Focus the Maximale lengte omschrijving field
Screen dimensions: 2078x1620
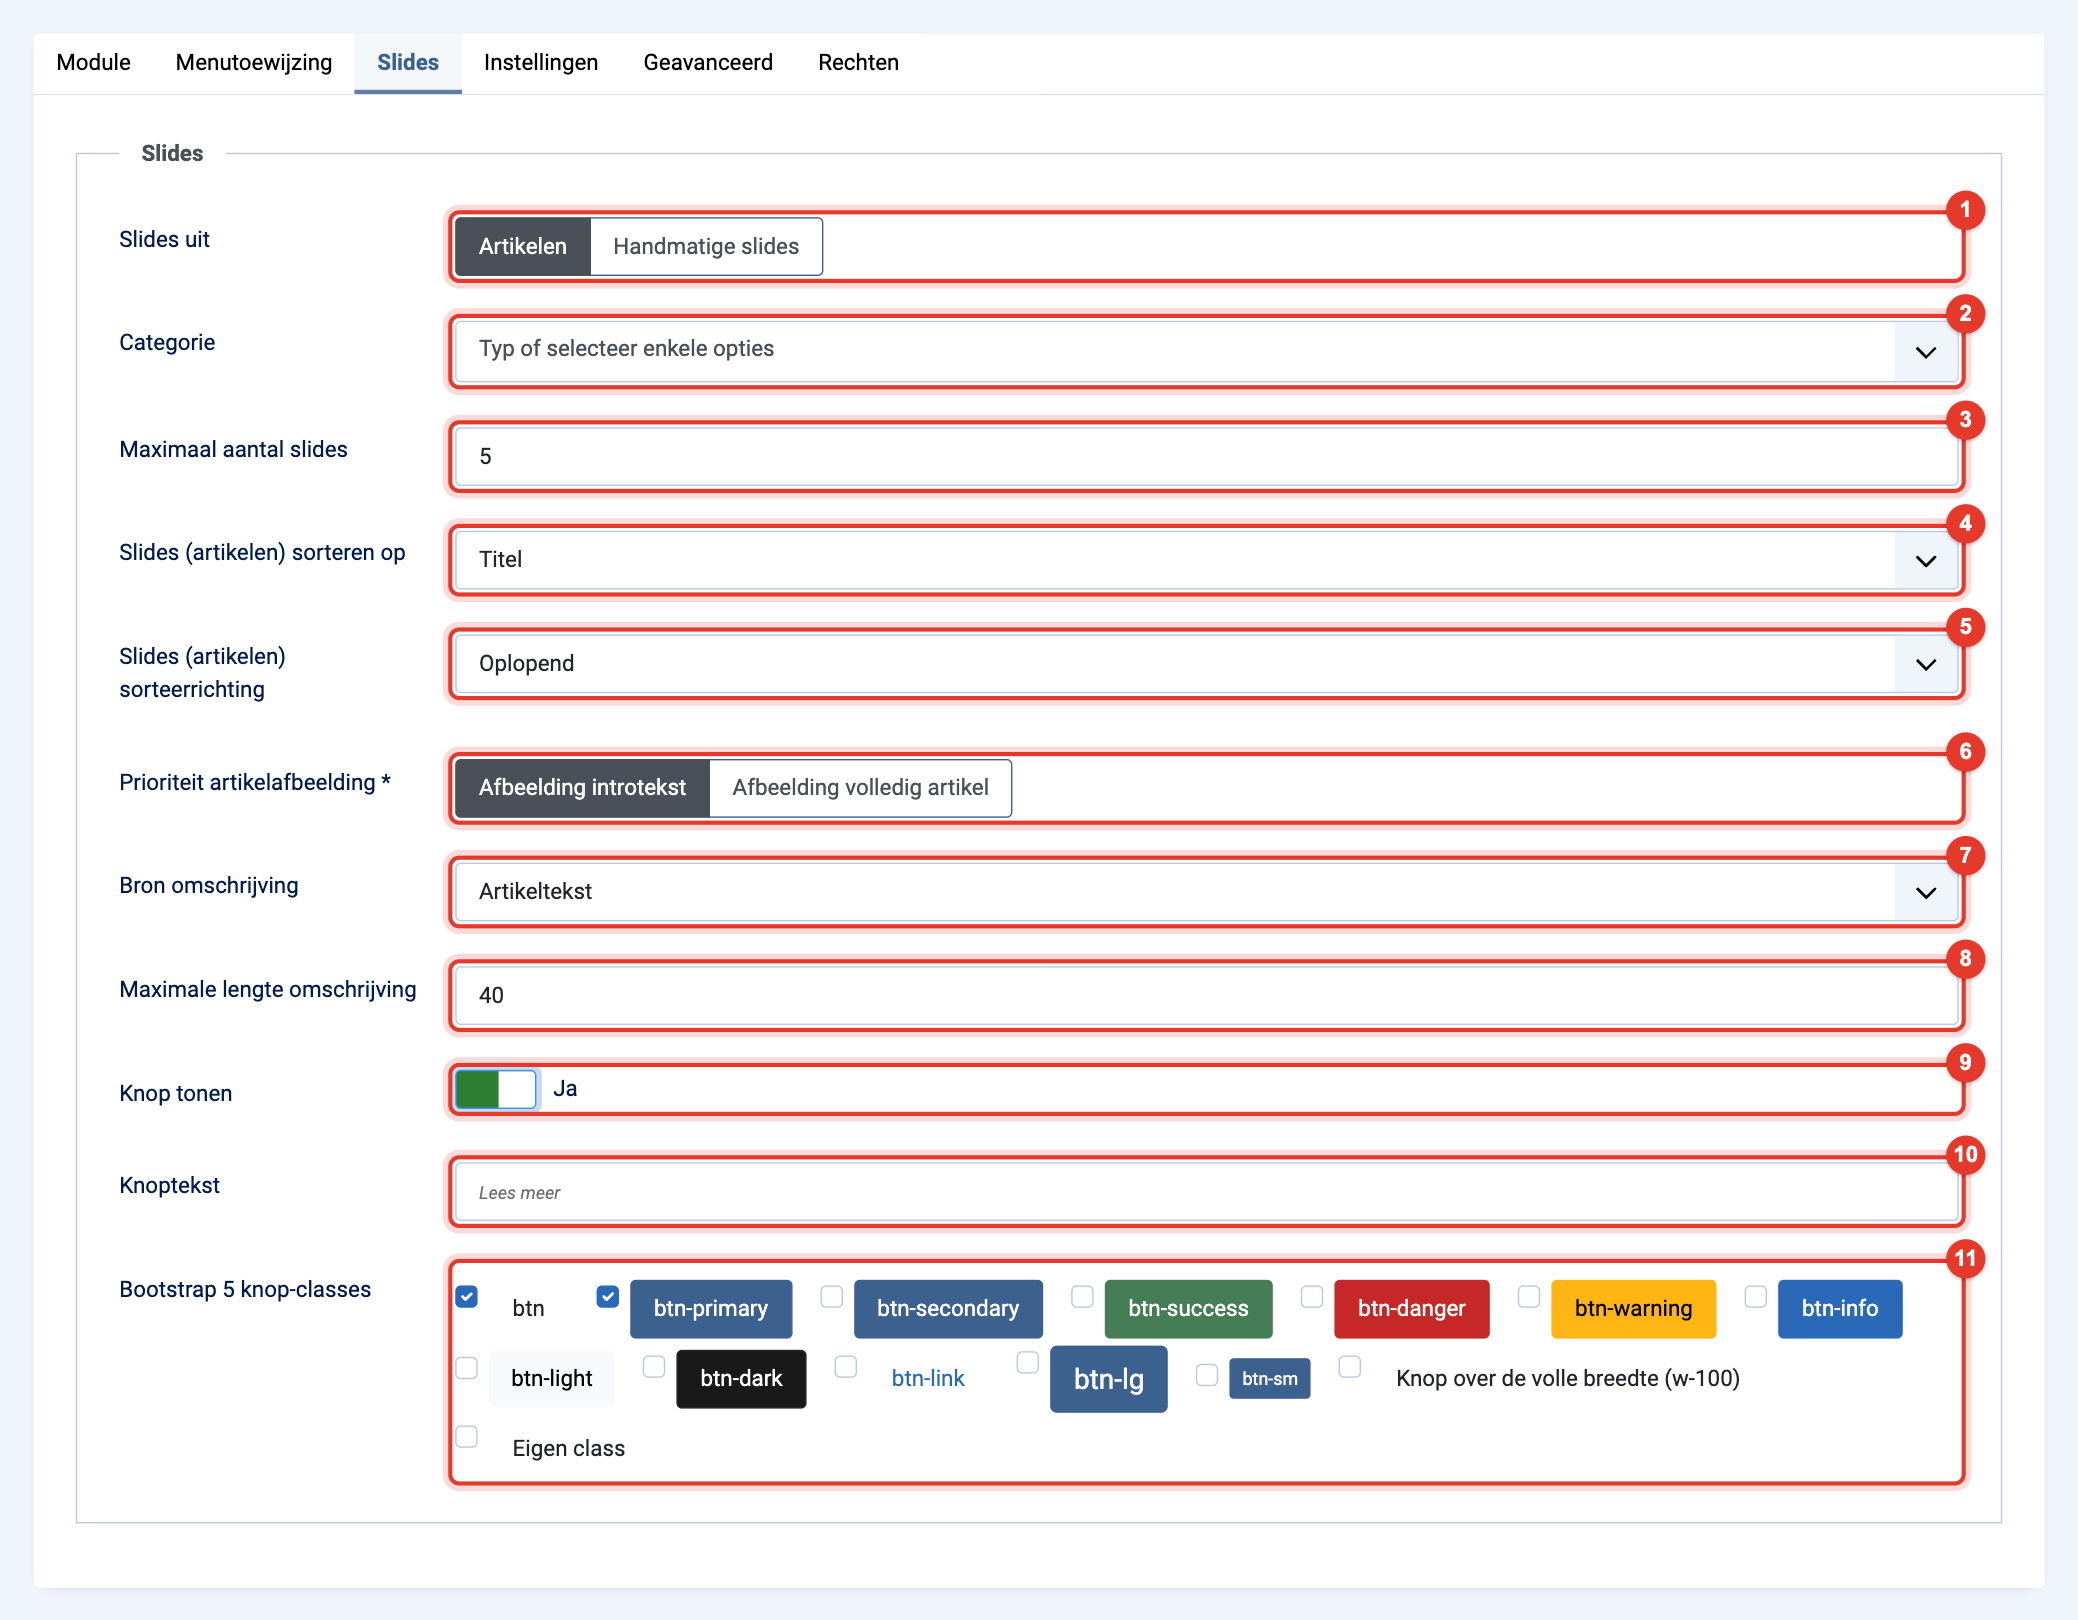(1207, 996)
